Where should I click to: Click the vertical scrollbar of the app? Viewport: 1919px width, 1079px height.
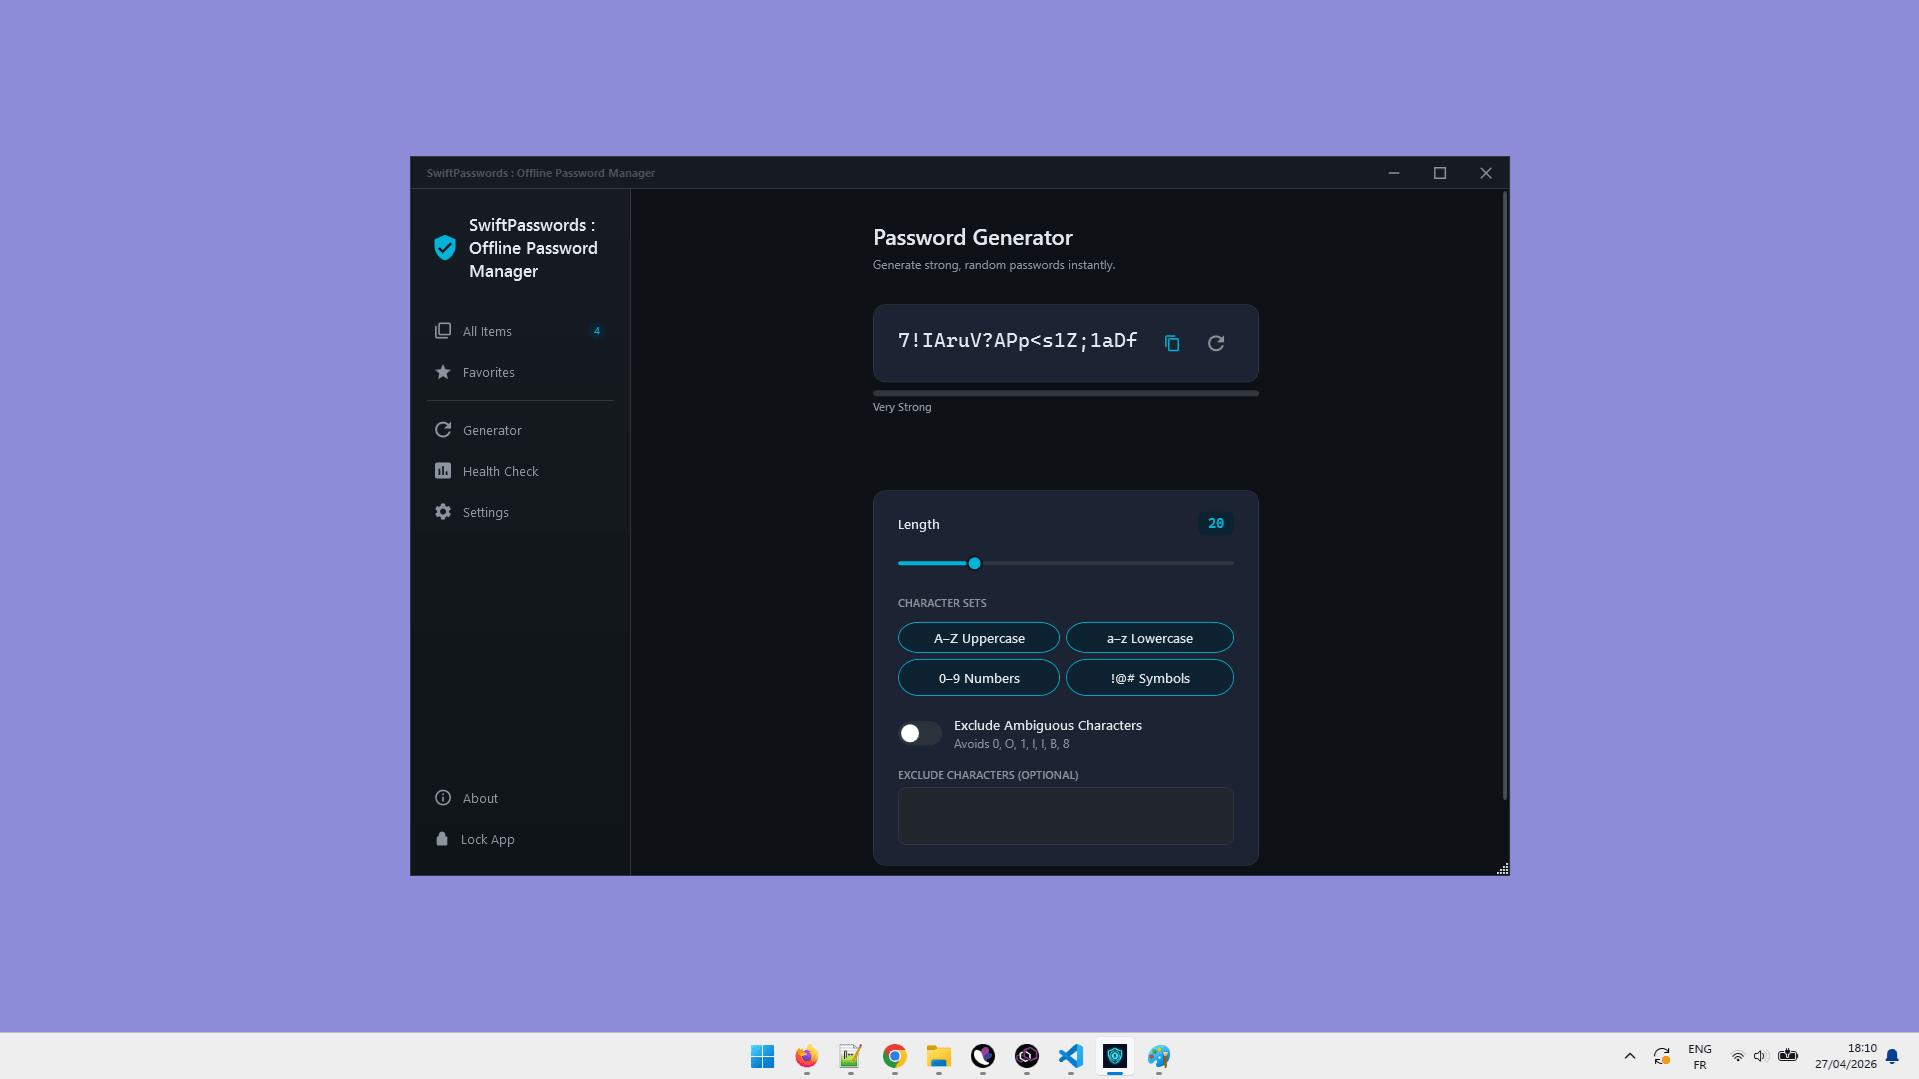click(x=1504, y=495)
